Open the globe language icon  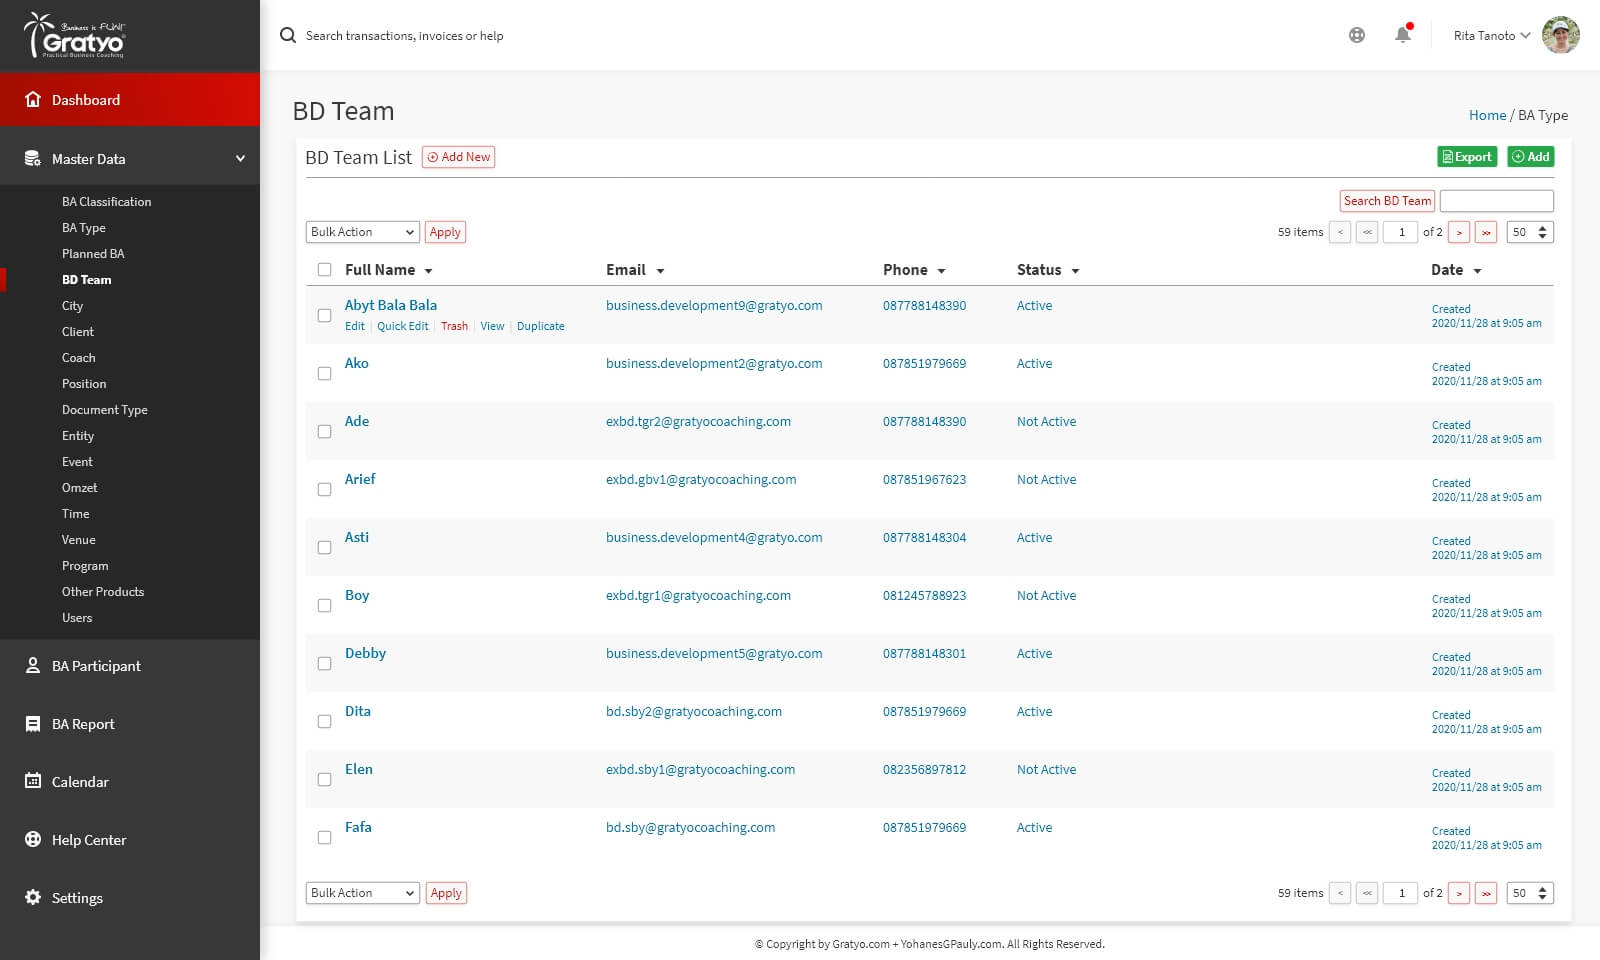(x=1356, y=35)
